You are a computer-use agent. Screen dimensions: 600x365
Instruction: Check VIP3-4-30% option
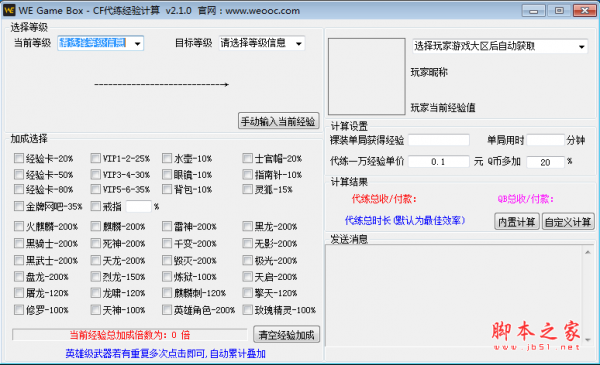[x=96, y=174]
